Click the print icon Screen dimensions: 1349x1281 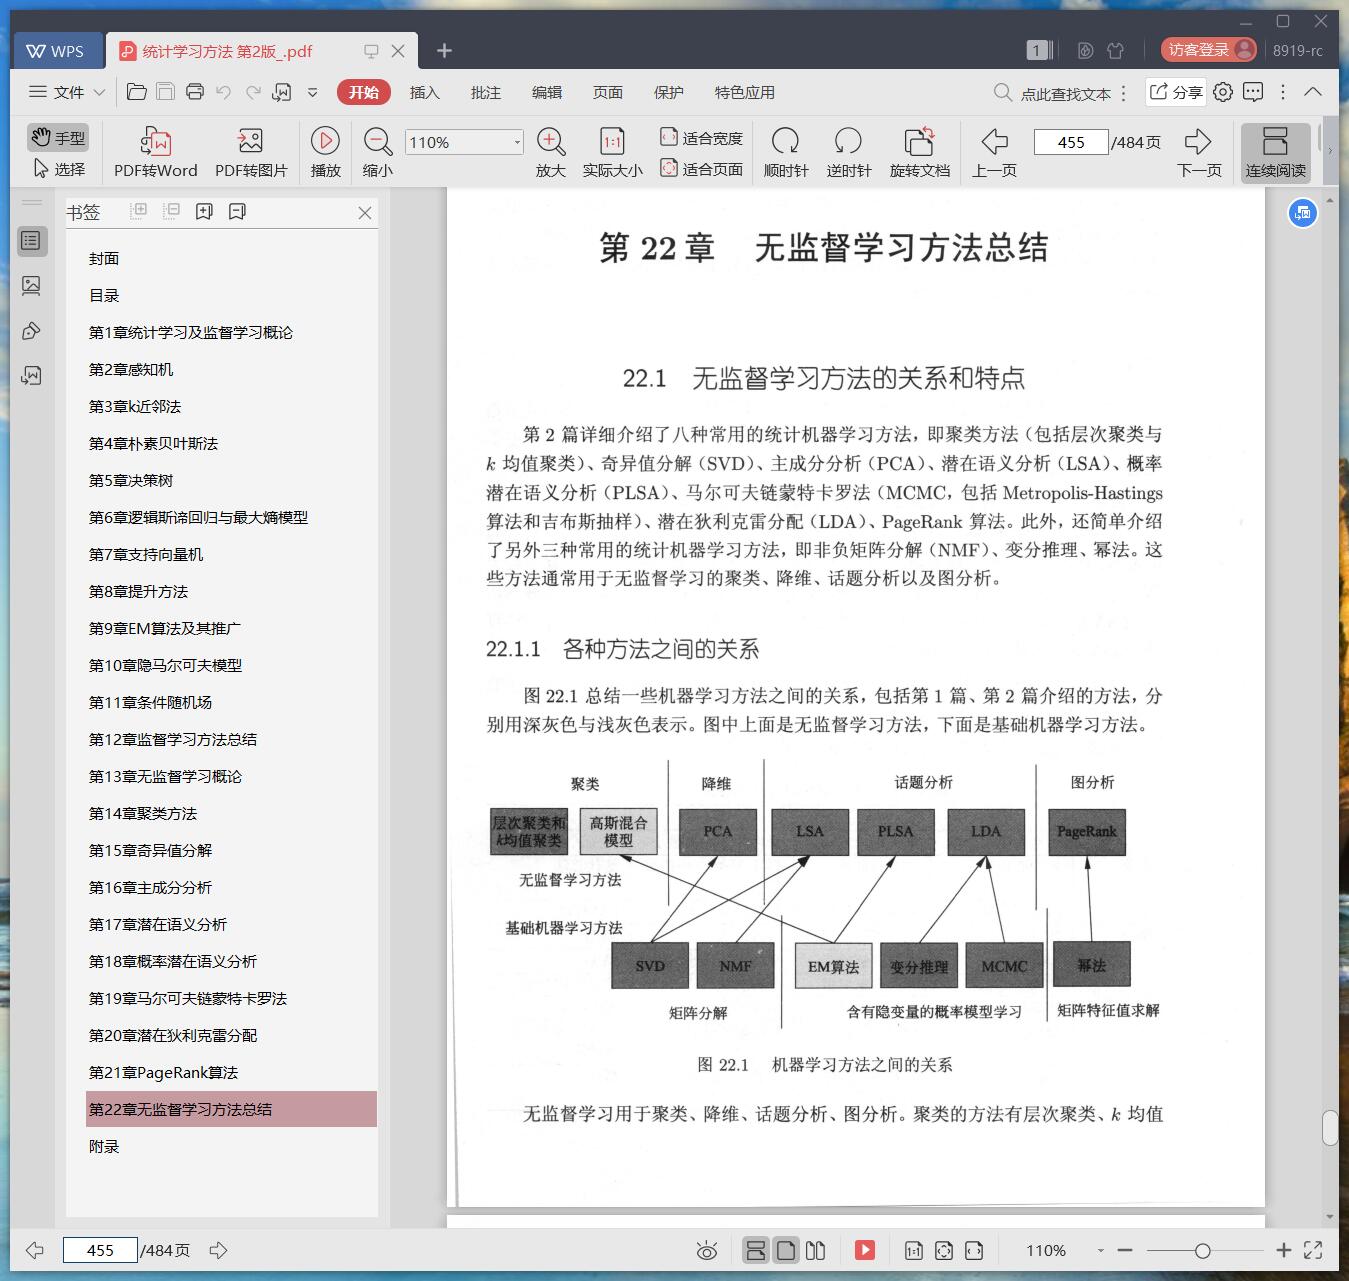click(195, 92)
